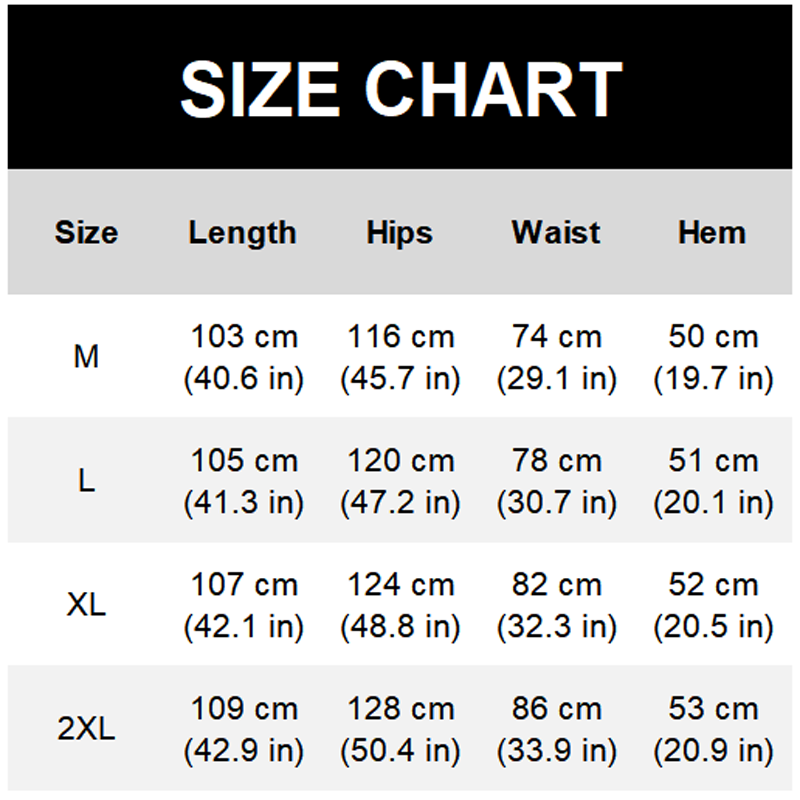Screen dimensions: 800x800
Task: Select the Size column header
Action: [86, 233]
